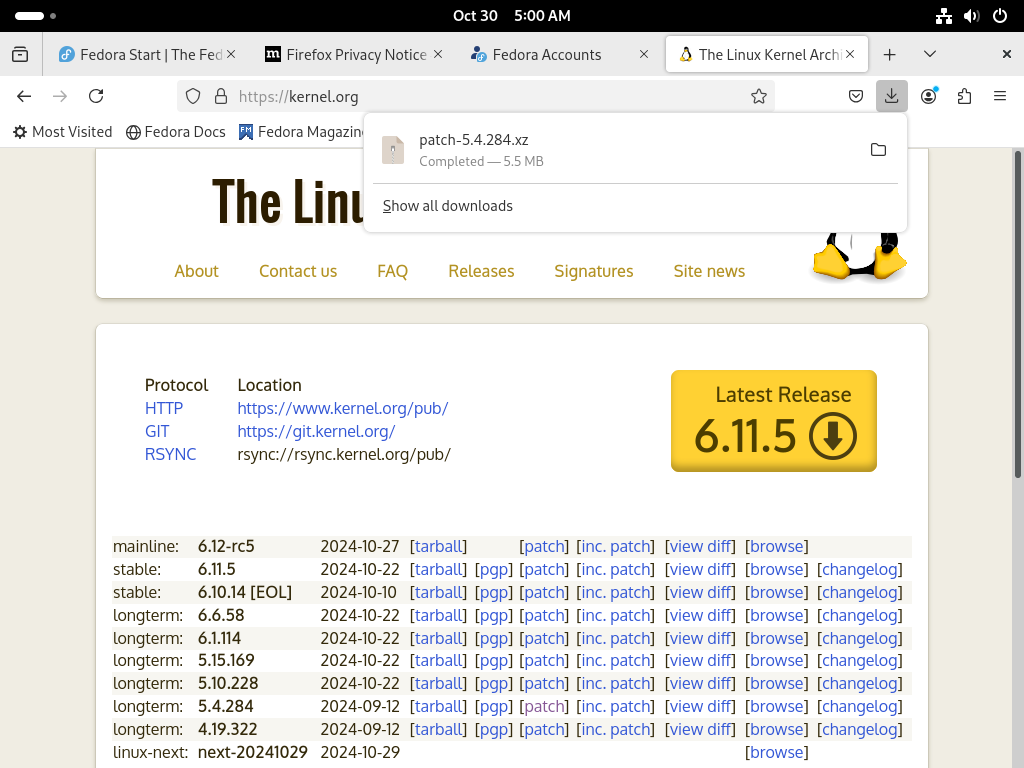This screenshot has height=768, width=1024.
Task: Open the system volume icon
Action: coord(972,16)
